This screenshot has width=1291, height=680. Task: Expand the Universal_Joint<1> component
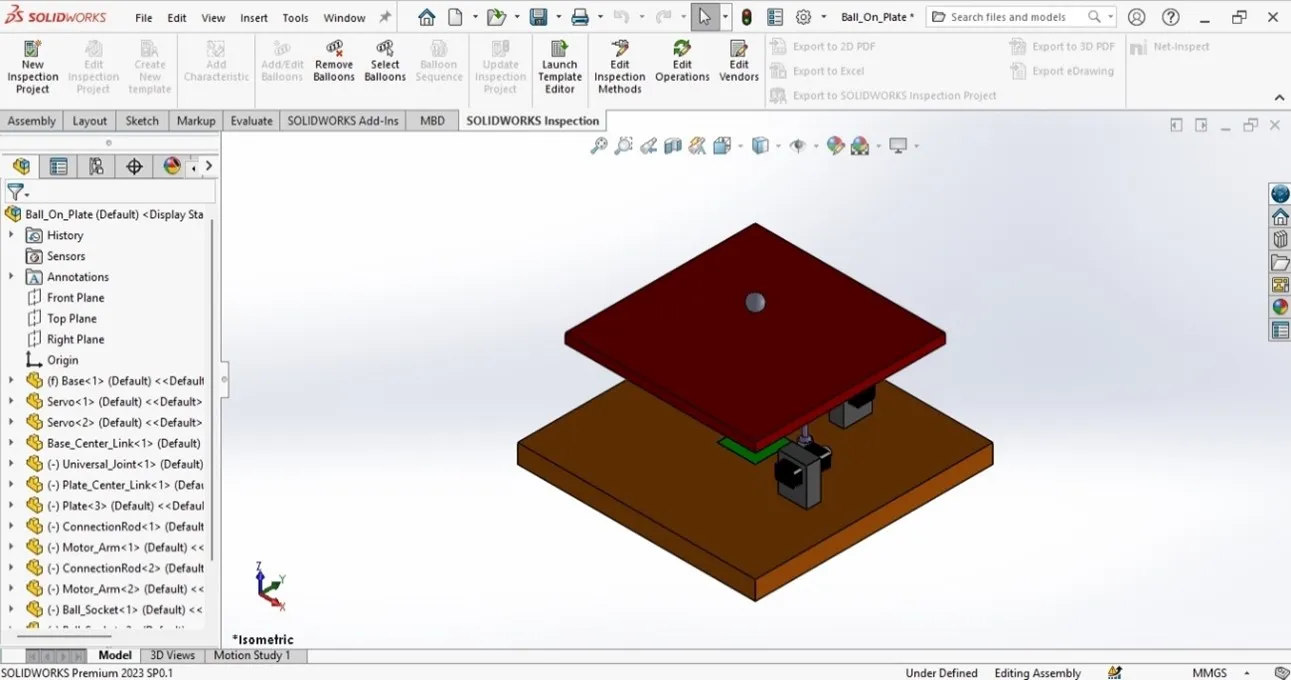[11, 464]
